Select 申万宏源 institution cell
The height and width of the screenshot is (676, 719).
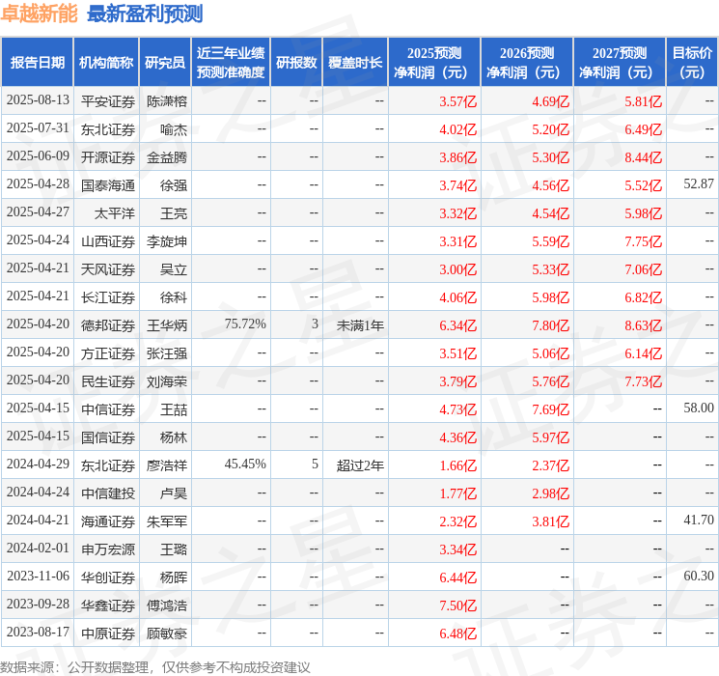[x=108, y=549]
